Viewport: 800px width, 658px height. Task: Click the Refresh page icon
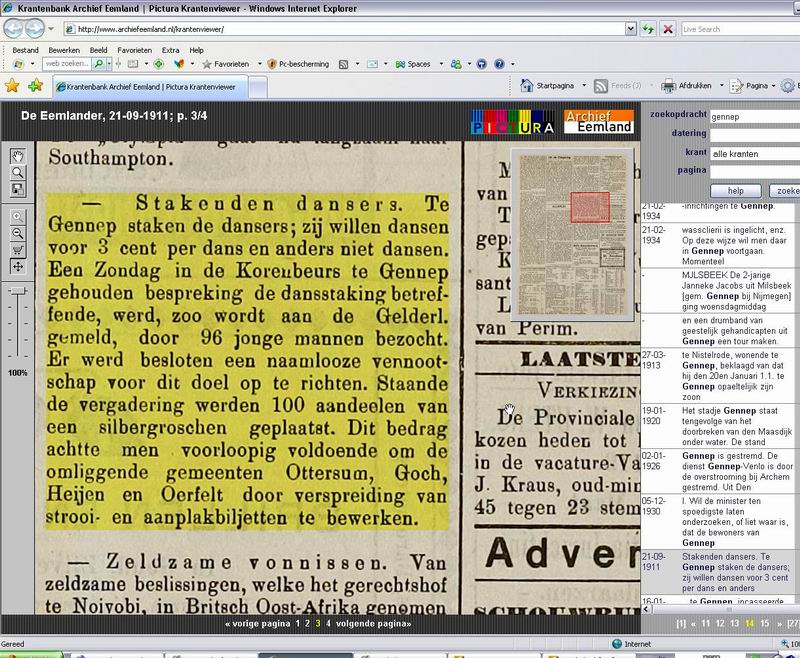pyautogui.click(x=648, y=29)
